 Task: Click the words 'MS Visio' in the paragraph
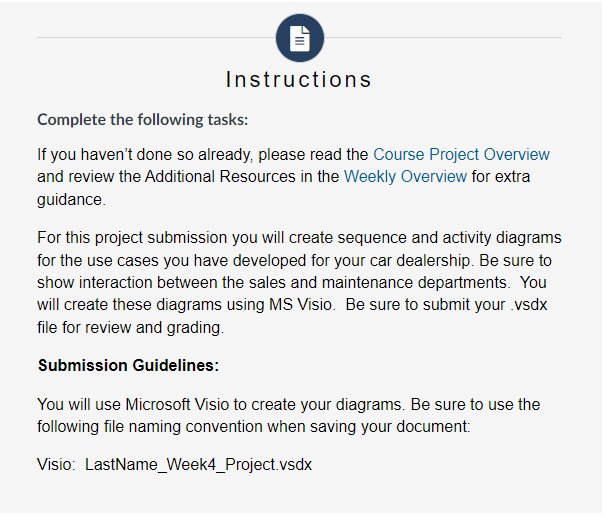click(300, 305)
